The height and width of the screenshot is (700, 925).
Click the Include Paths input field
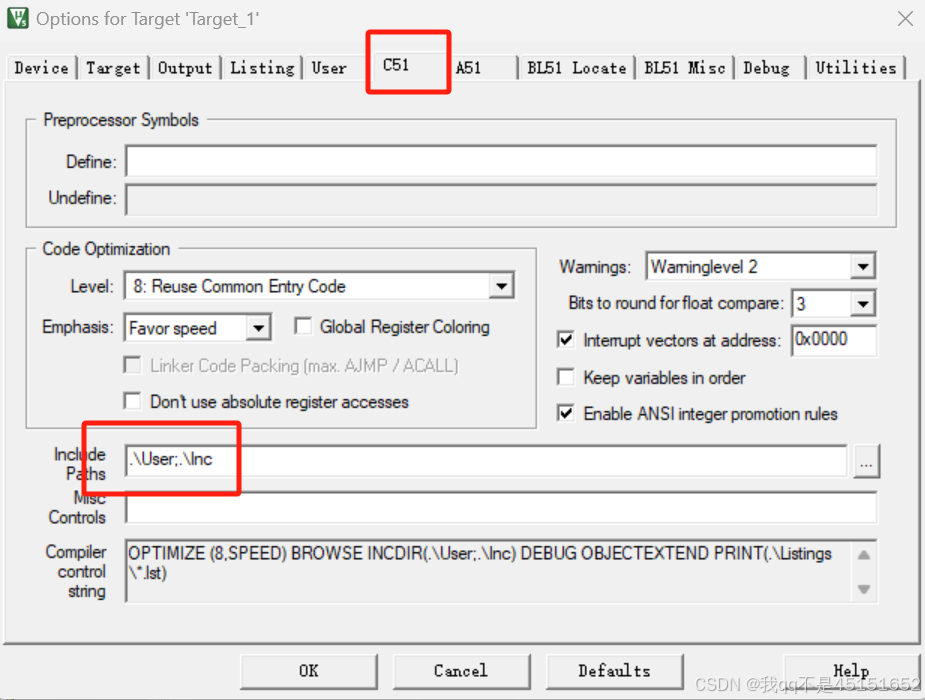click(486, 460)
